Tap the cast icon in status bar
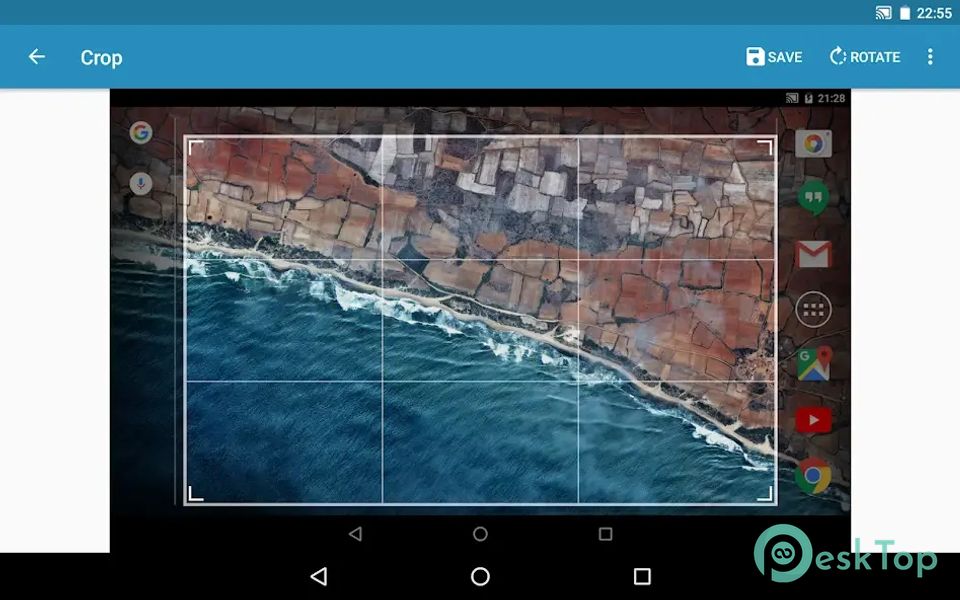Screen dimensions: 960x600 click(883, 13)
